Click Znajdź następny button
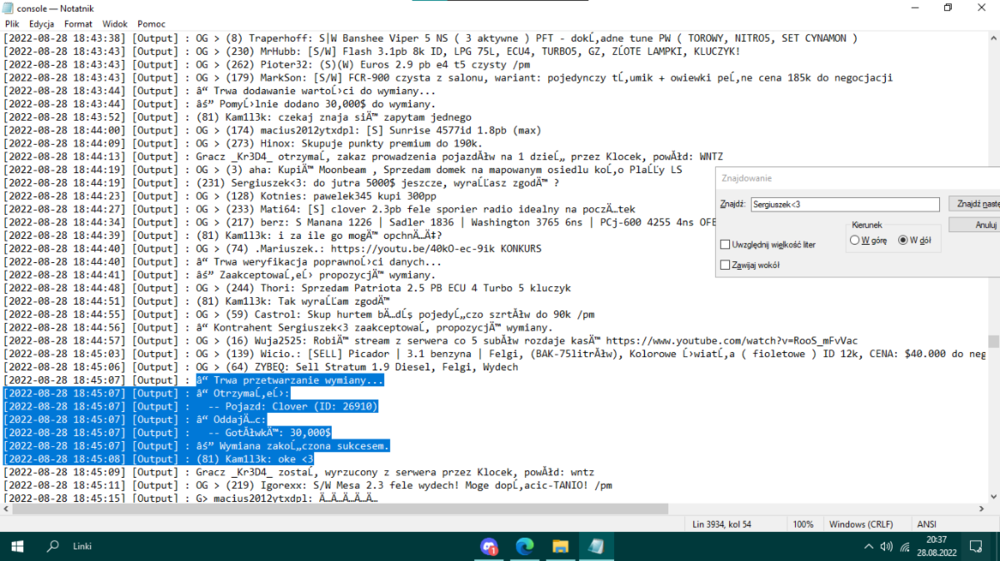This screenshot has width=1000, height=561. click(x=974, y=203)
